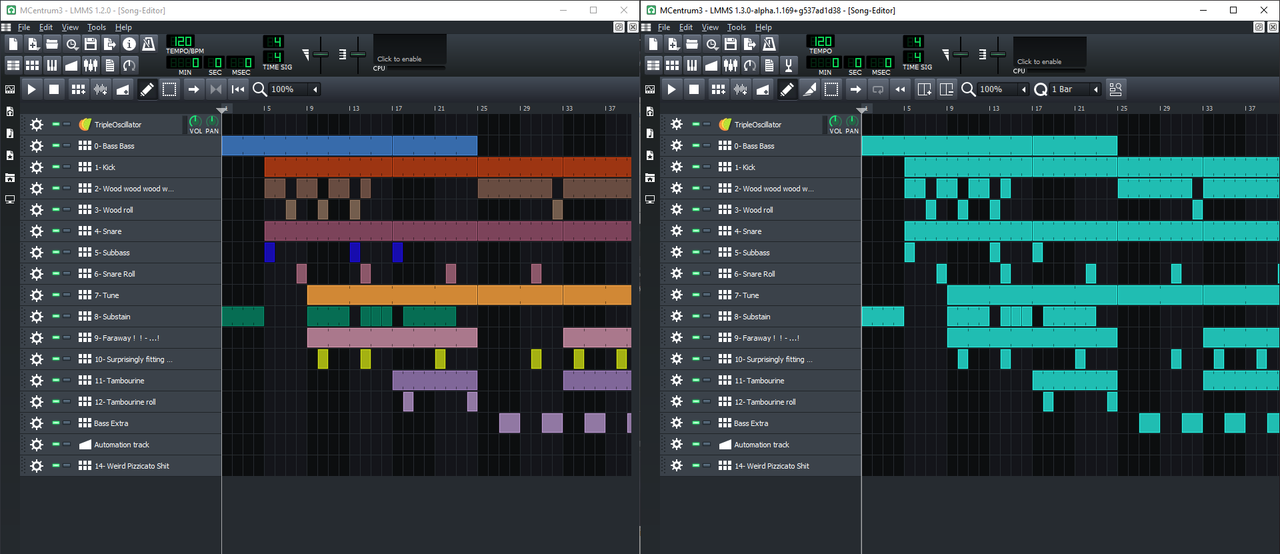Open View menu in LMMS 1.3.0-alpha window

tap(710, 27)
